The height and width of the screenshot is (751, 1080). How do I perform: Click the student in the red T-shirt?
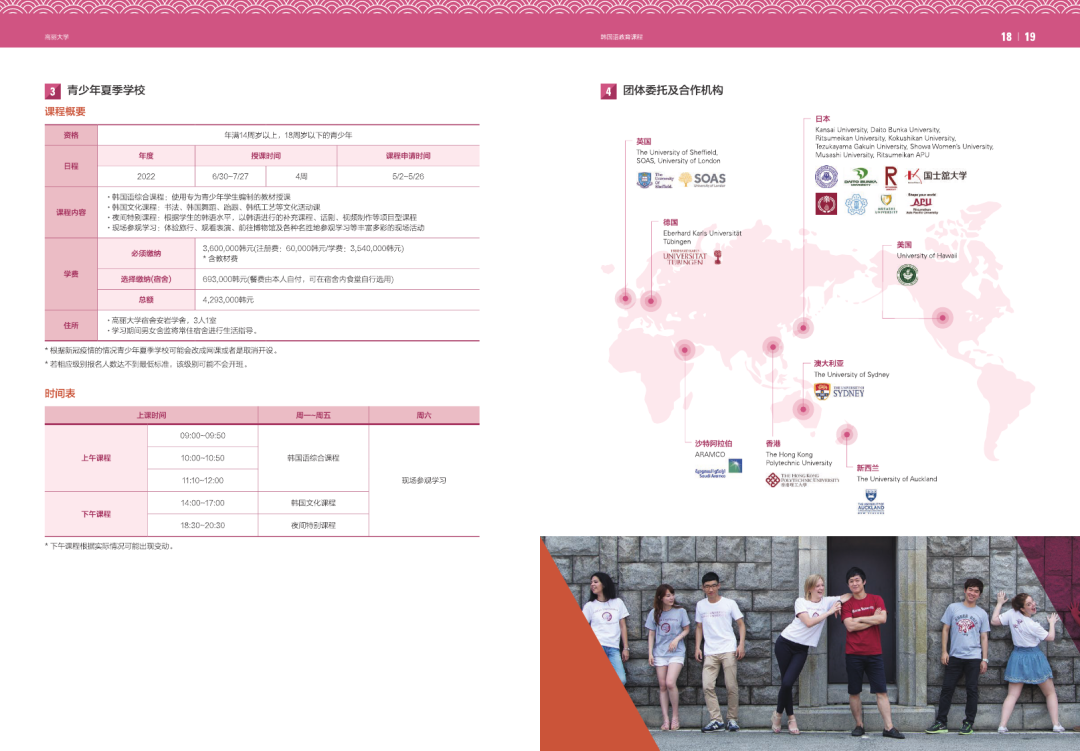(865, 652)
